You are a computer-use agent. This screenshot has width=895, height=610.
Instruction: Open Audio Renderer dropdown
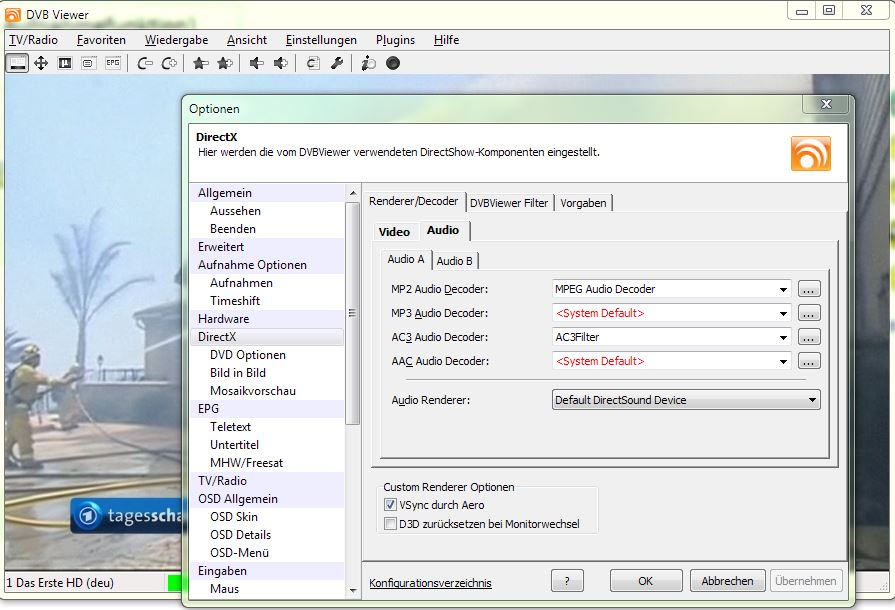[686, 400]
